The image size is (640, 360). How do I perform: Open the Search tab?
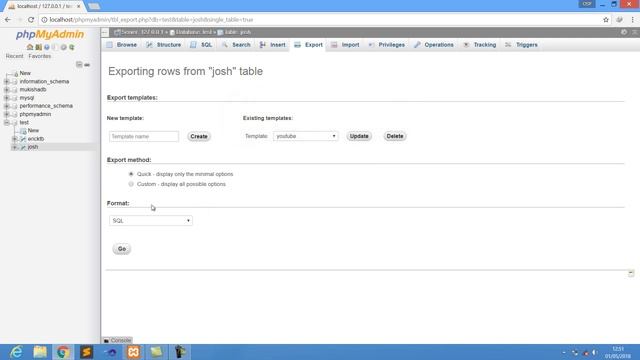coord(236,45)
